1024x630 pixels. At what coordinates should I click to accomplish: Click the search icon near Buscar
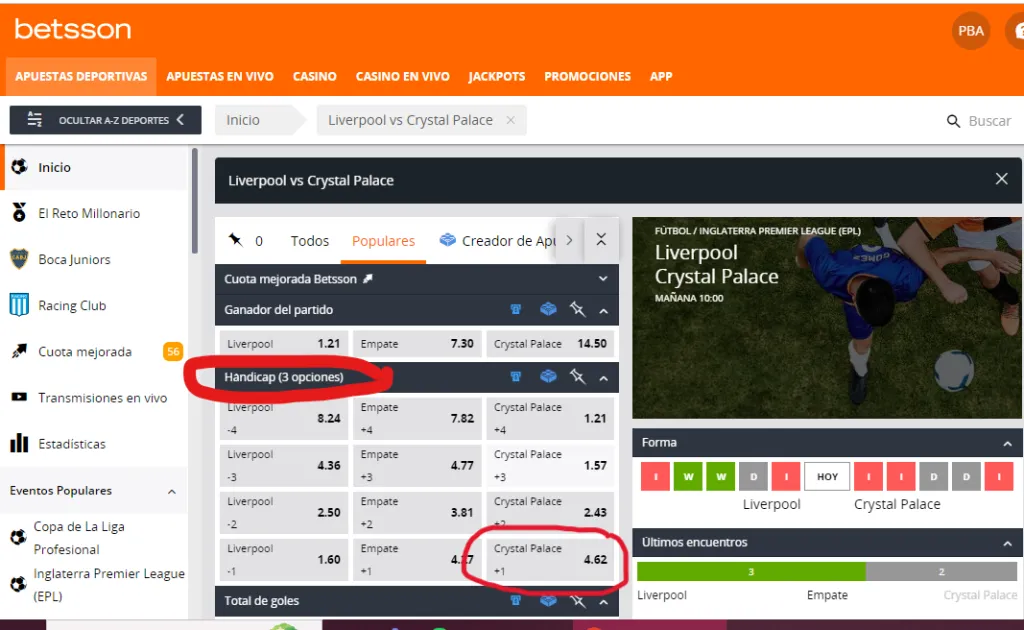(x=951, y=119)
